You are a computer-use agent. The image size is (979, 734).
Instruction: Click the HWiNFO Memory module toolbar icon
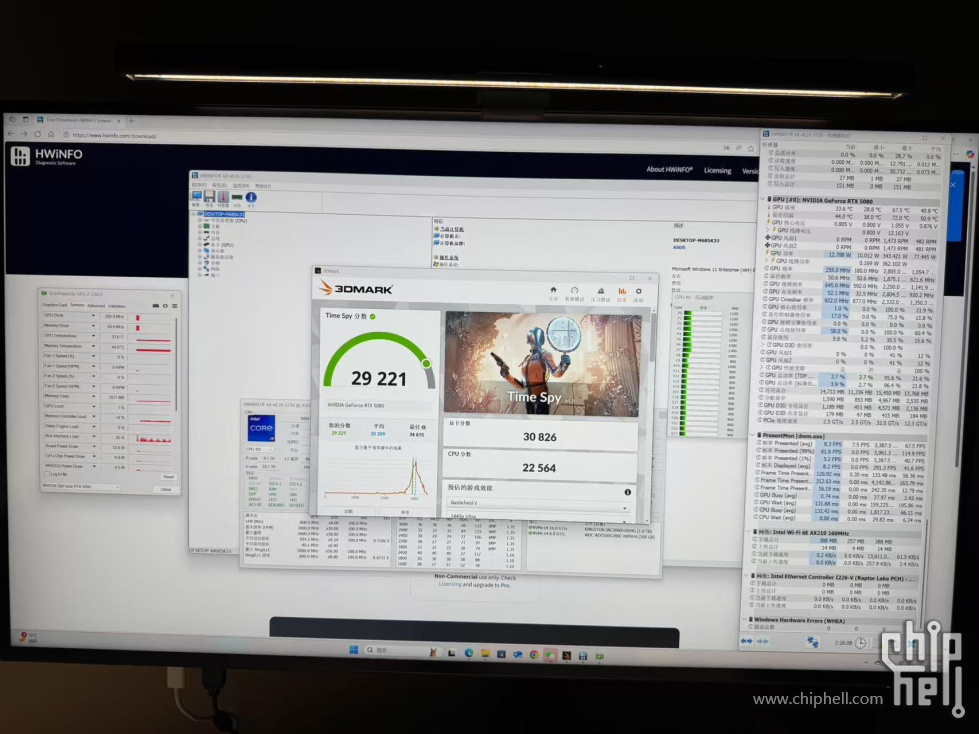237,198
